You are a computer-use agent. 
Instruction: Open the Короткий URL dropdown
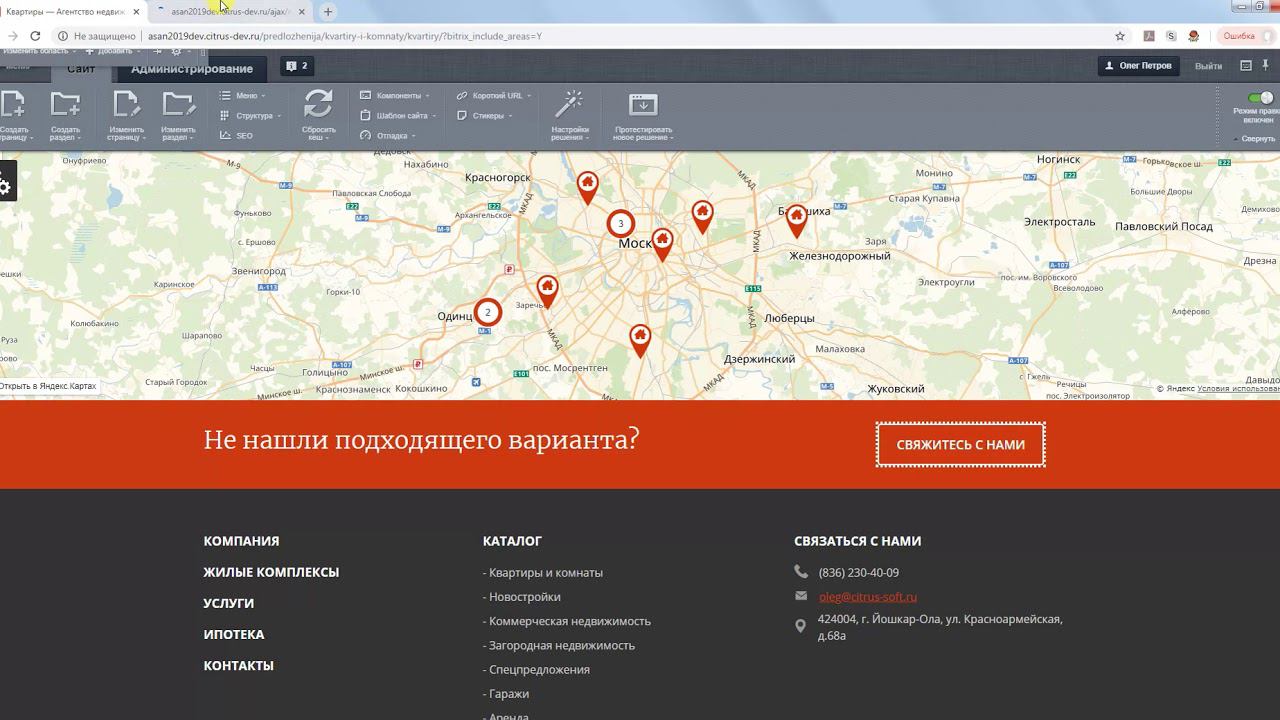tap(494, 95)
